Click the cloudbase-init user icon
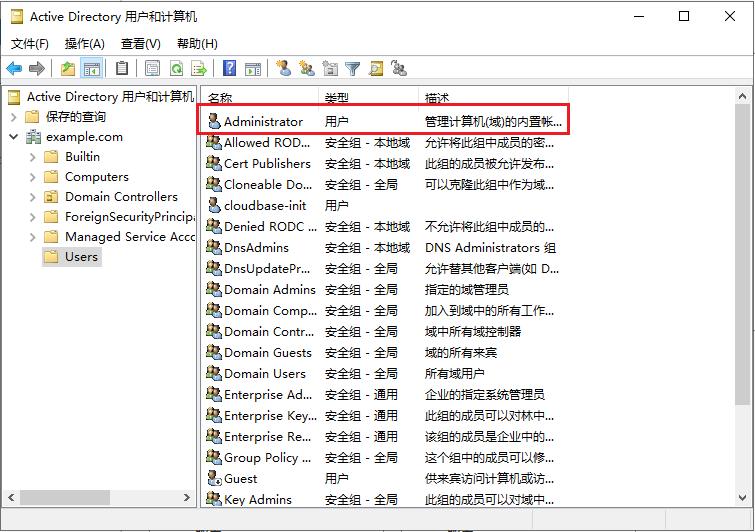 214,205
